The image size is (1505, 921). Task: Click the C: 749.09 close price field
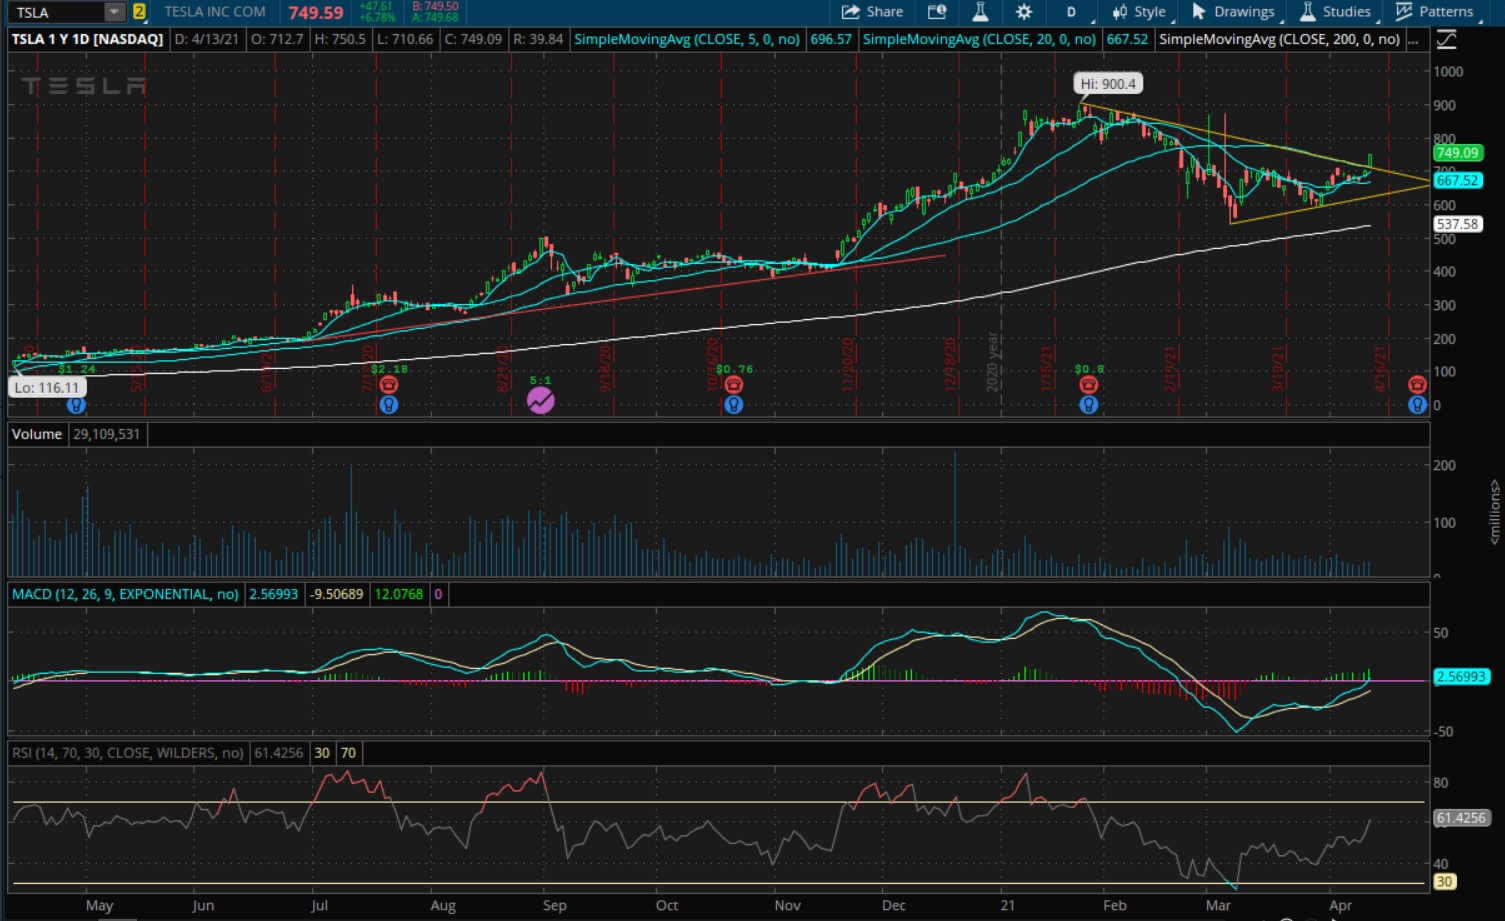(473, 39)
